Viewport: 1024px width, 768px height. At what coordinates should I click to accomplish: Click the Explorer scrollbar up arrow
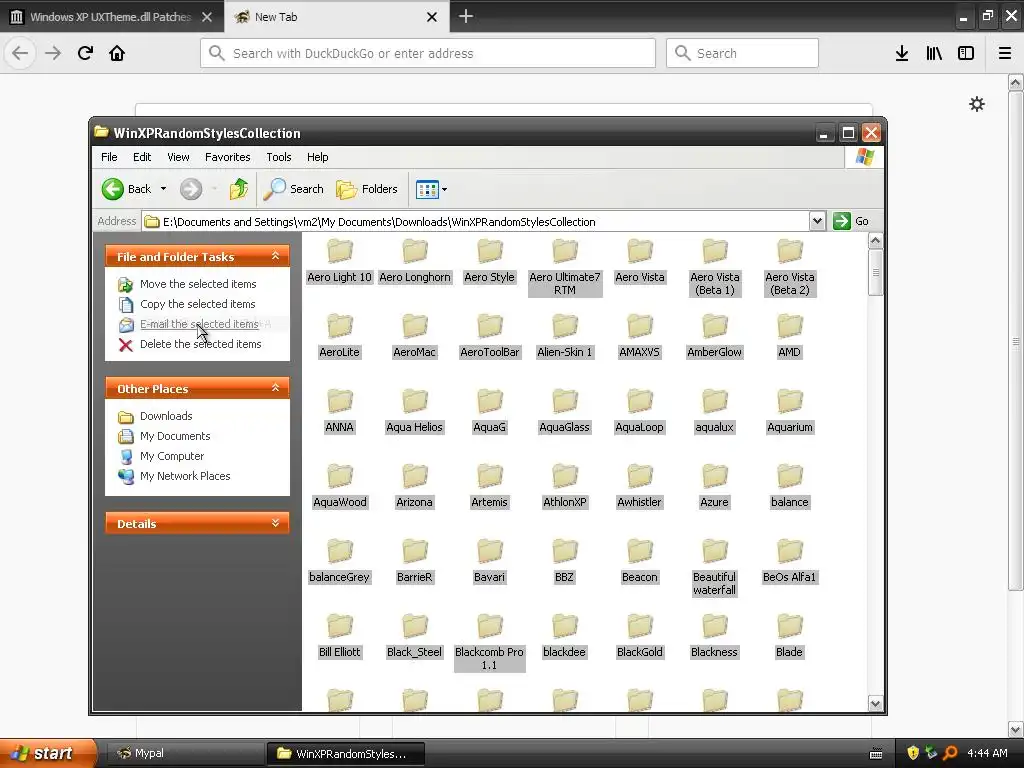(x=875, y=241)
